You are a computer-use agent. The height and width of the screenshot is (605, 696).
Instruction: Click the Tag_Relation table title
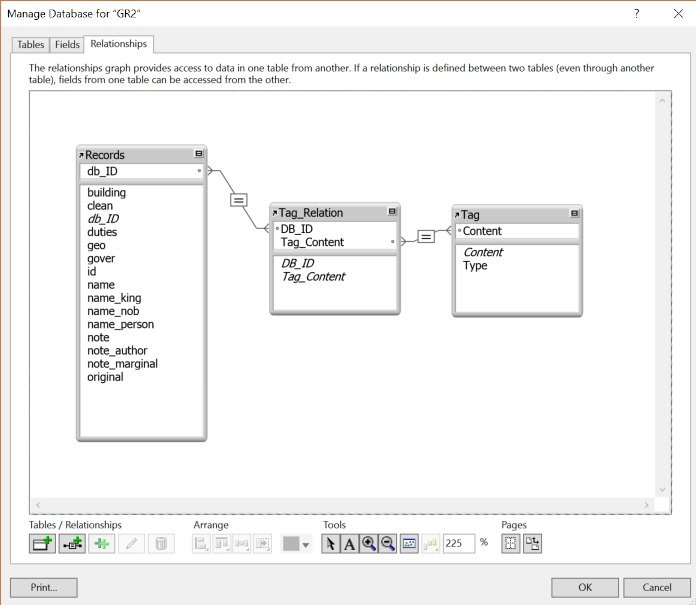click(x=311, y=213)
